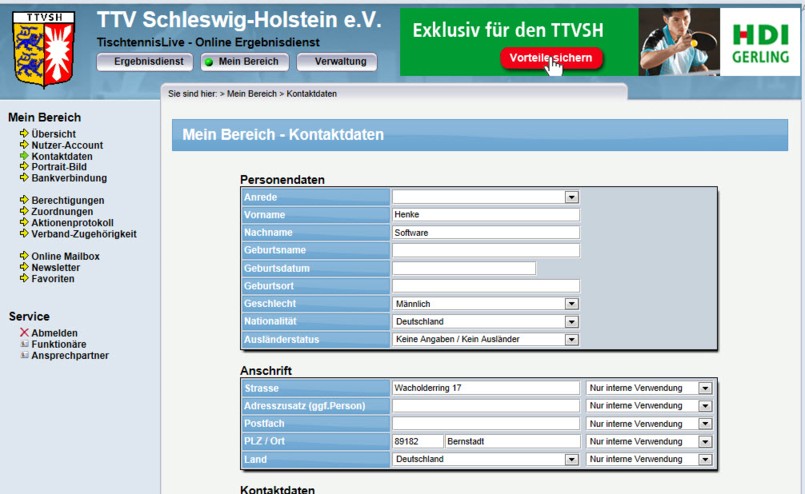Go to the Nutzer-Account page
The width and height of the screenshot is (805, 494).
pyautogui.click(x=67, y=145)
